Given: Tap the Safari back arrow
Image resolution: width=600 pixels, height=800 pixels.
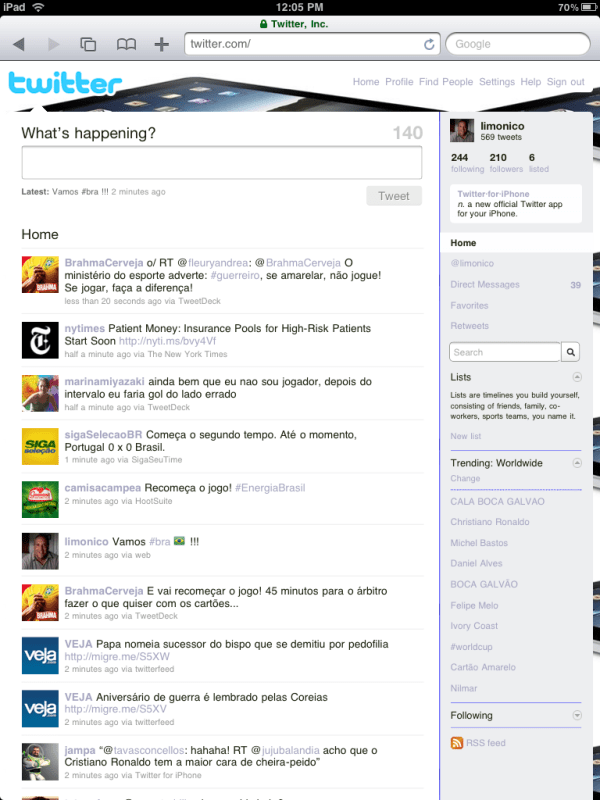Looking at the screenshot, I should 19,44.
